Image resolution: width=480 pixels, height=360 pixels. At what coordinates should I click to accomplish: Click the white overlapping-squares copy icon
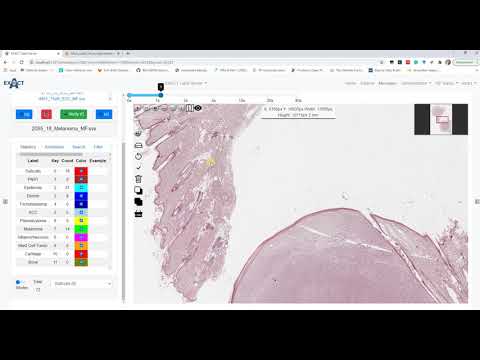[138, 190]
